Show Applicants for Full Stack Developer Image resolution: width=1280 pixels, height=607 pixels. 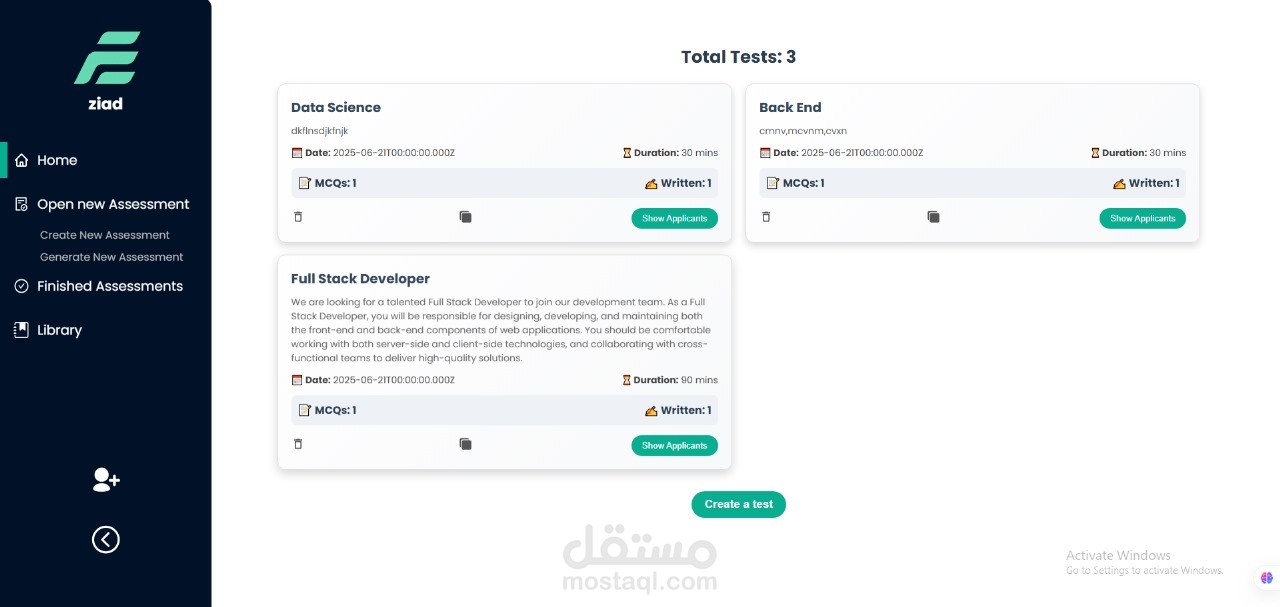tap(674, 445)
